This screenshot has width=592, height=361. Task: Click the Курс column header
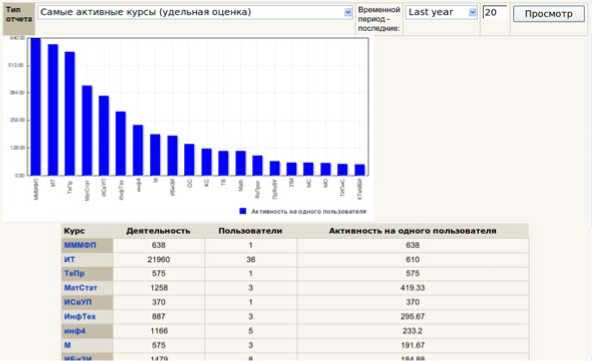tap(74, 231)
